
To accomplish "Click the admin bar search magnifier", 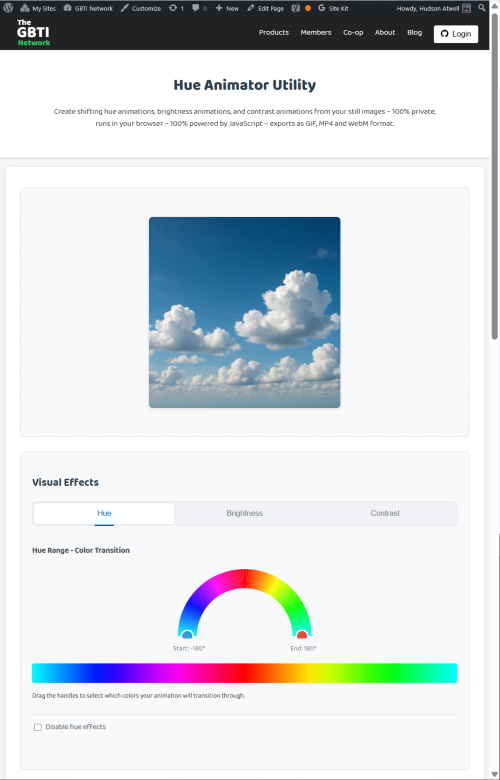I will click(482, 8).
